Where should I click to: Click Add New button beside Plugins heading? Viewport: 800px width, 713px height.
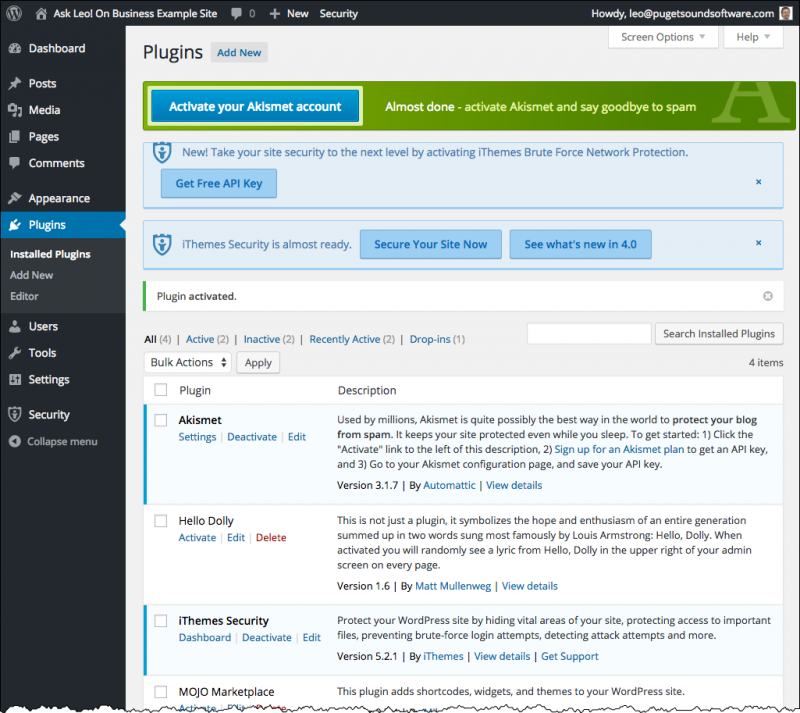(x=239, y=53)
